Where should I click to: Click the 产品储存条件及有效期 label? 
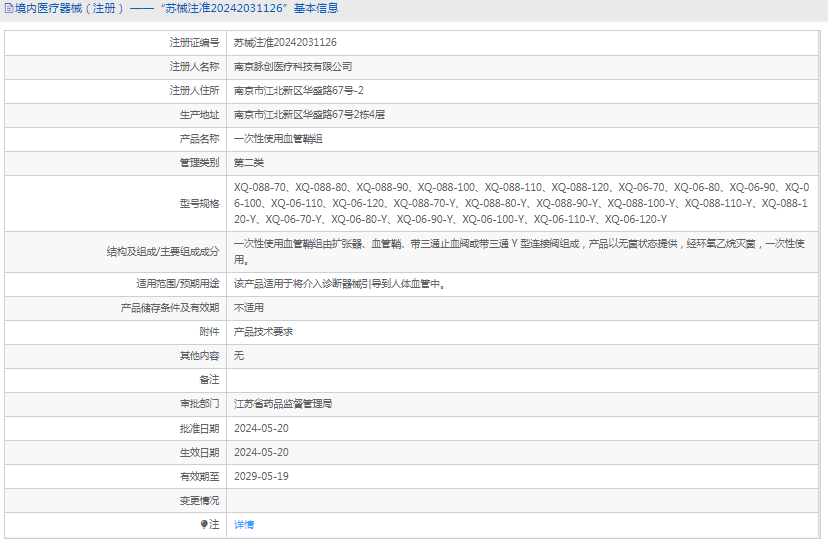click(x=170, y=308)
